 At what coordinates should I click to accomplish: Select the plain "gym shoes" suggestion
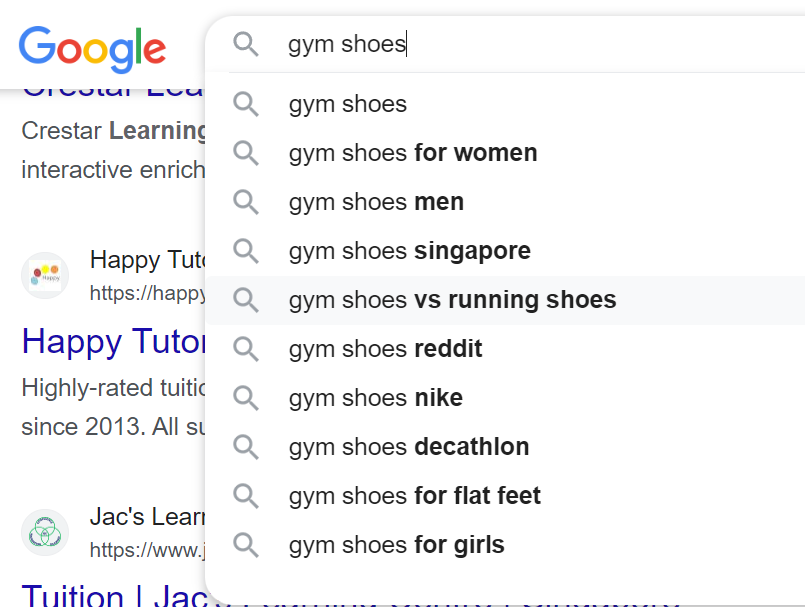click(347, 104)
